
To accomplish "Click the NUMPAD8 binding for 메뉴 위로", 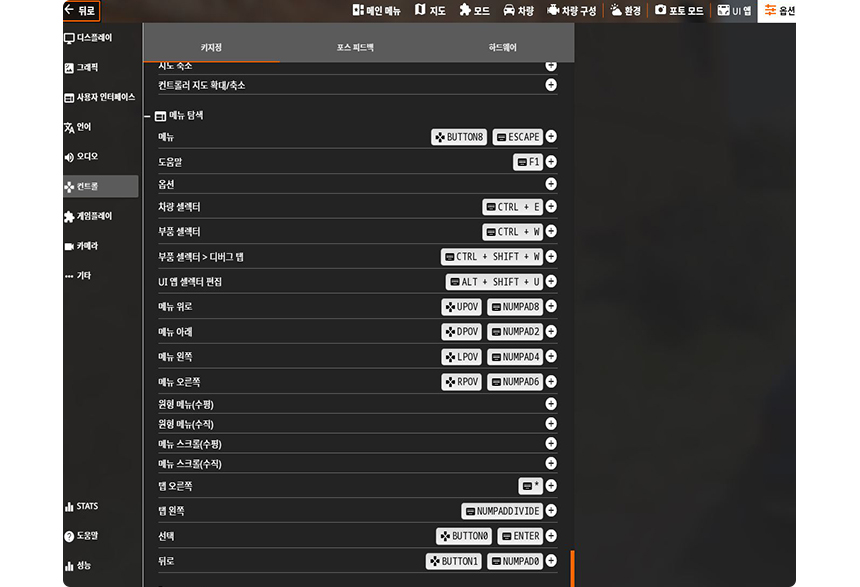I will tap(514, 307).
